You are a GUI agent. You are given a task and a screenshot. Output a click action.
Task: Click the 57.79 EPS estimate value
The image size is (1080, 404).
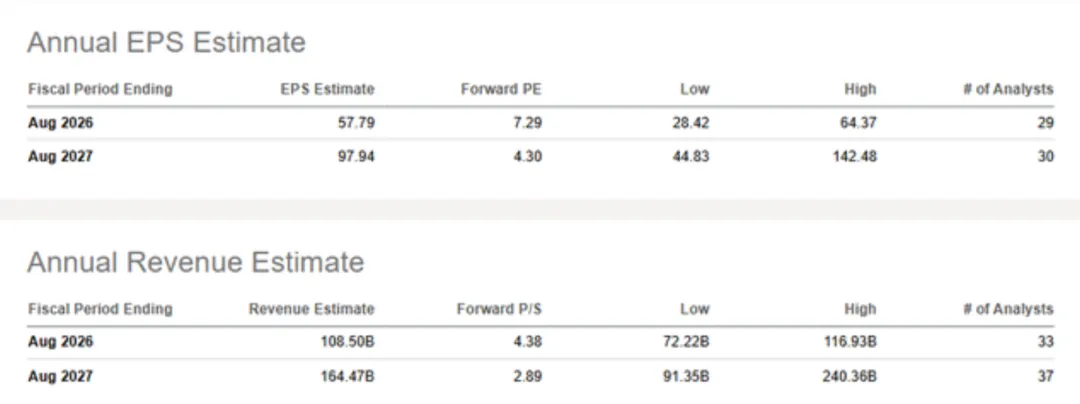coord(355,122)
